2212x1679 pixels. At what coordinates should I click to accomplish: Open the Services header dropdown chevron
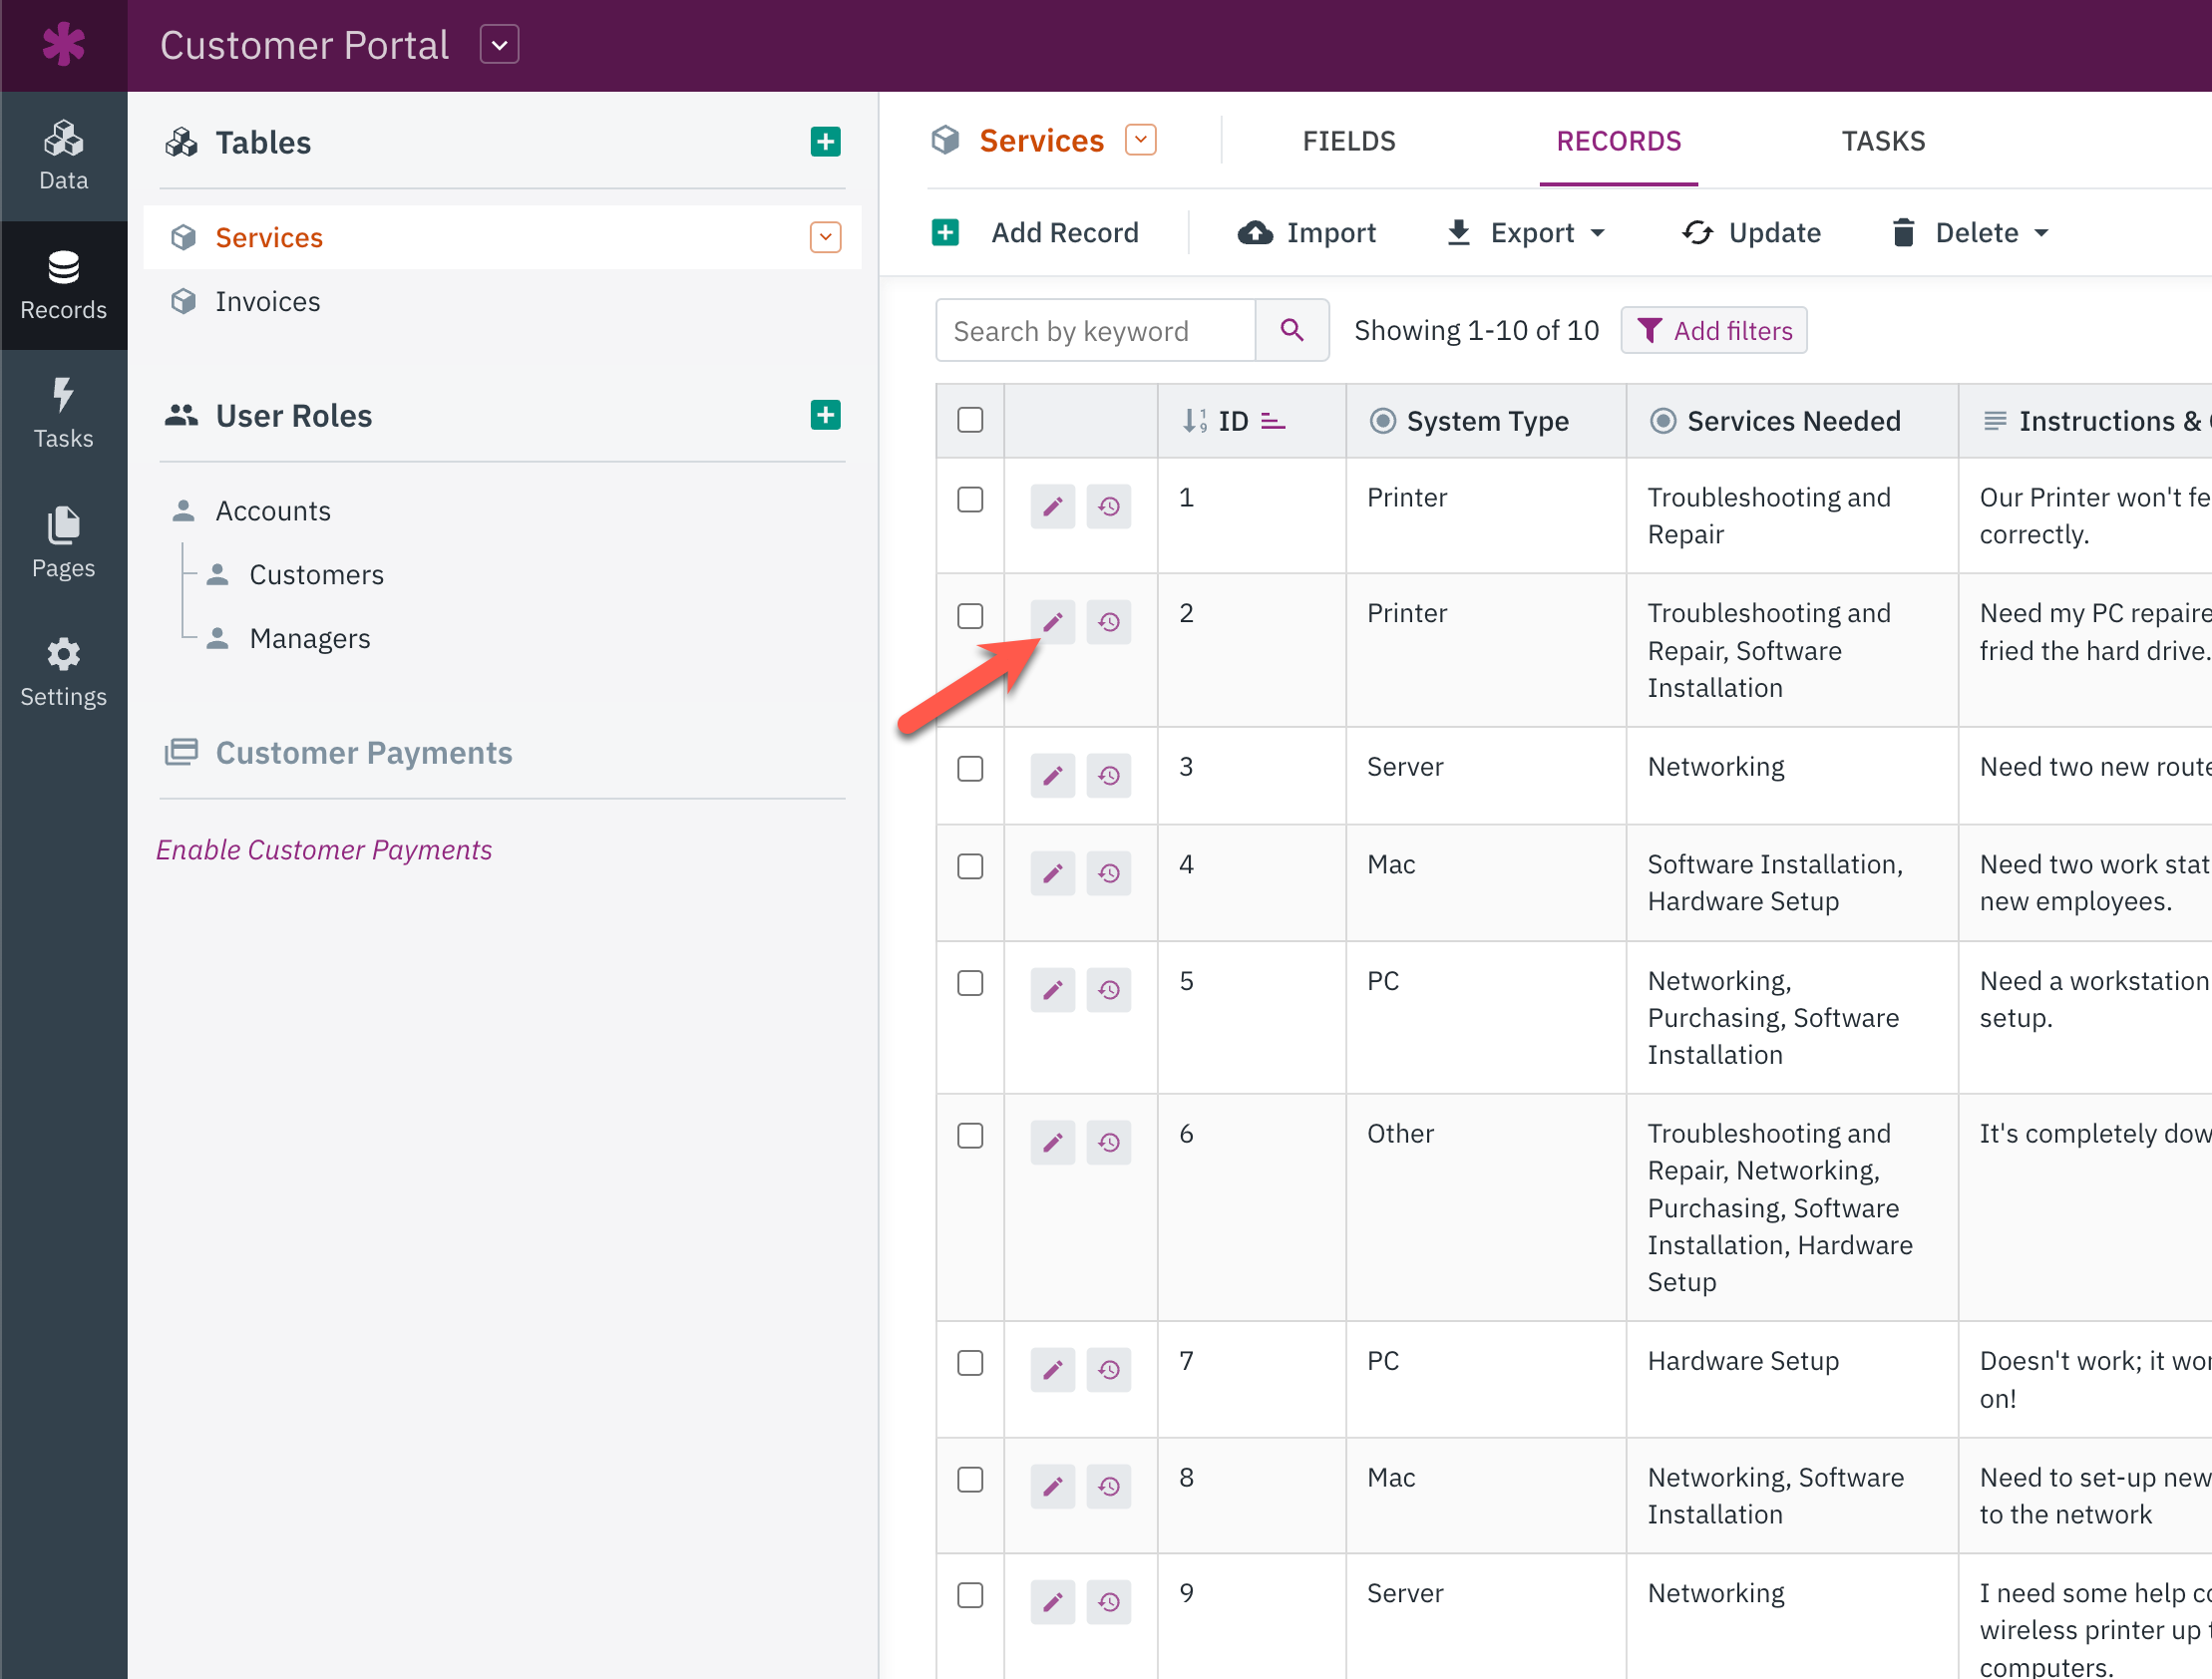(1140, 140)
